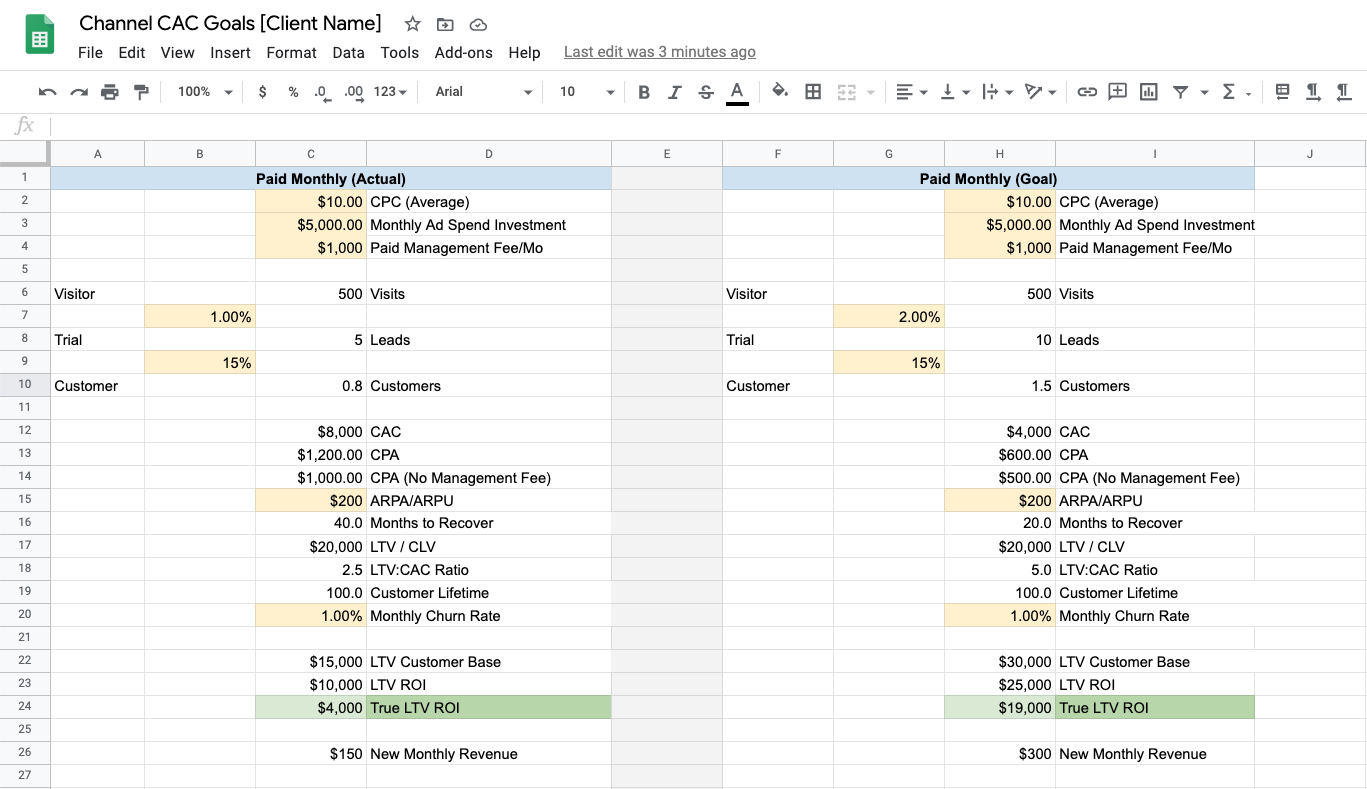
Task: Open the Add-ons menu
Action: tap(463, 53)
